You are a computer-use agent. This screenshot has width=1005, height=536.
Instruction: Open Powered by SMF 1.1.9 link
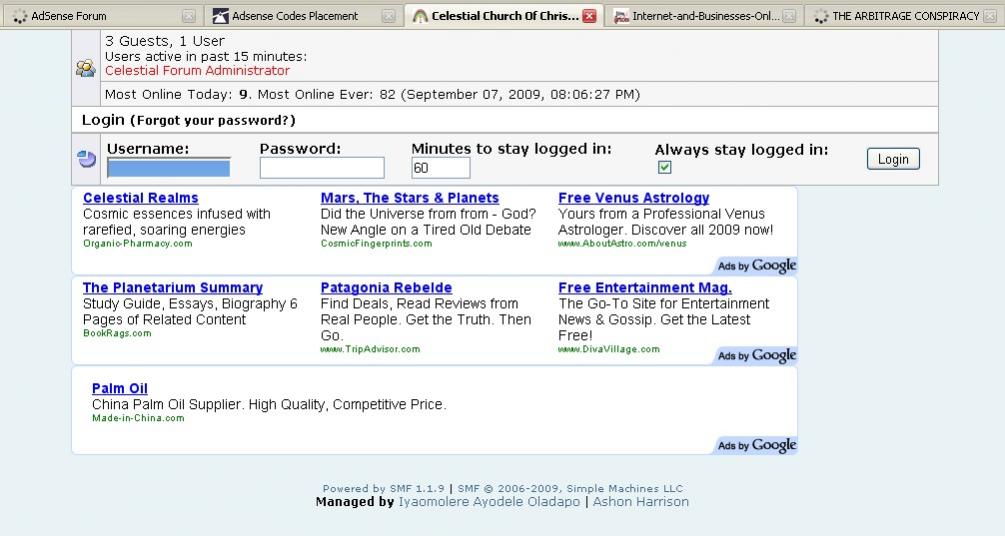coord(383,489)
